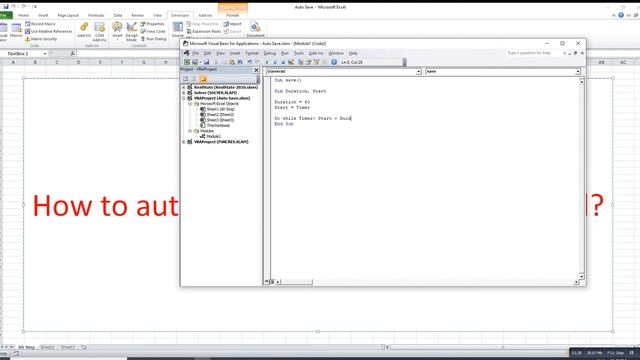Open Object Browser icon in VBA toolbar

(x=316, y=62)
